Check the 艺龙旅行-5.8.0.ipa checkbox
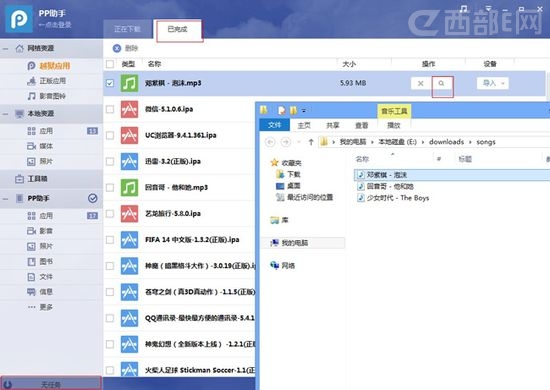 pos(110,214)
